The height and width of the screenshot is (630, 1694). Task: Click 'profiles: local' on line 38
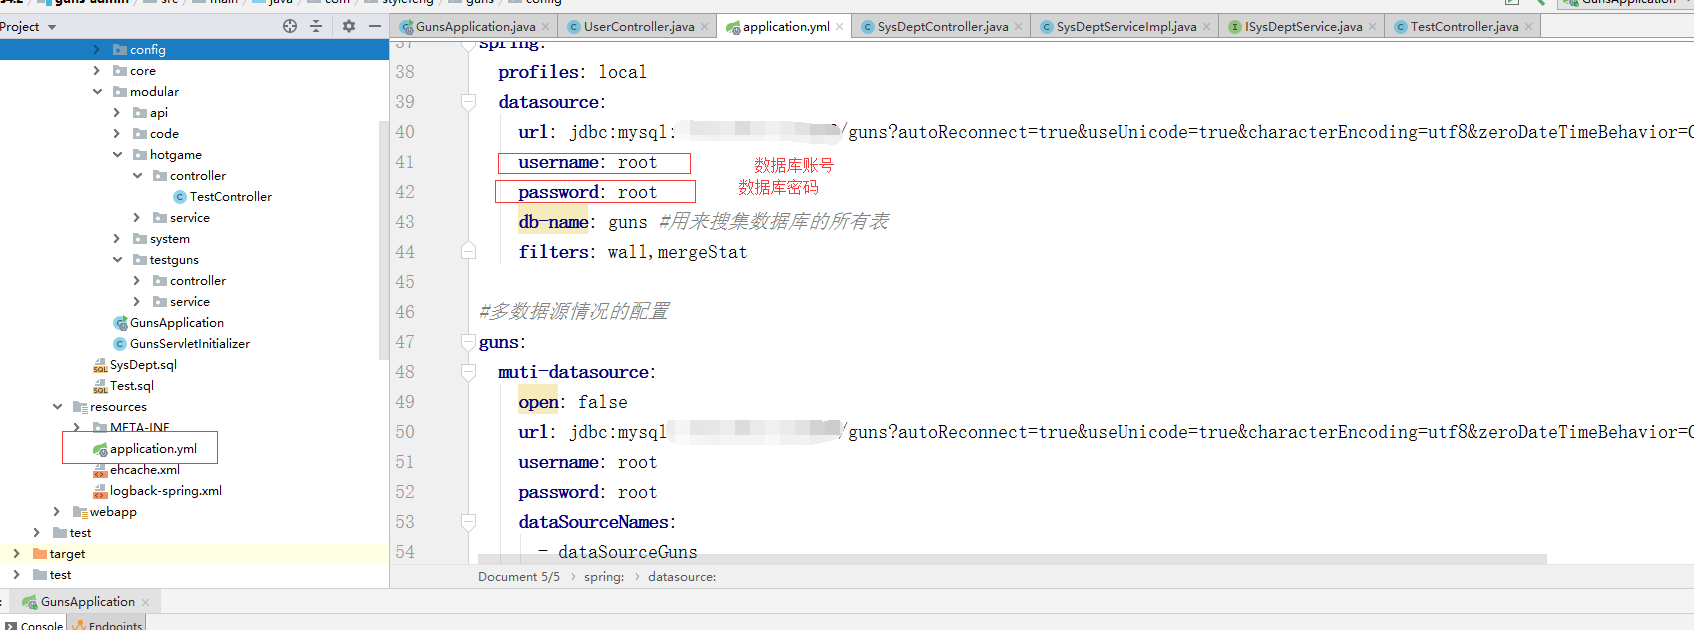pos(572,72)
